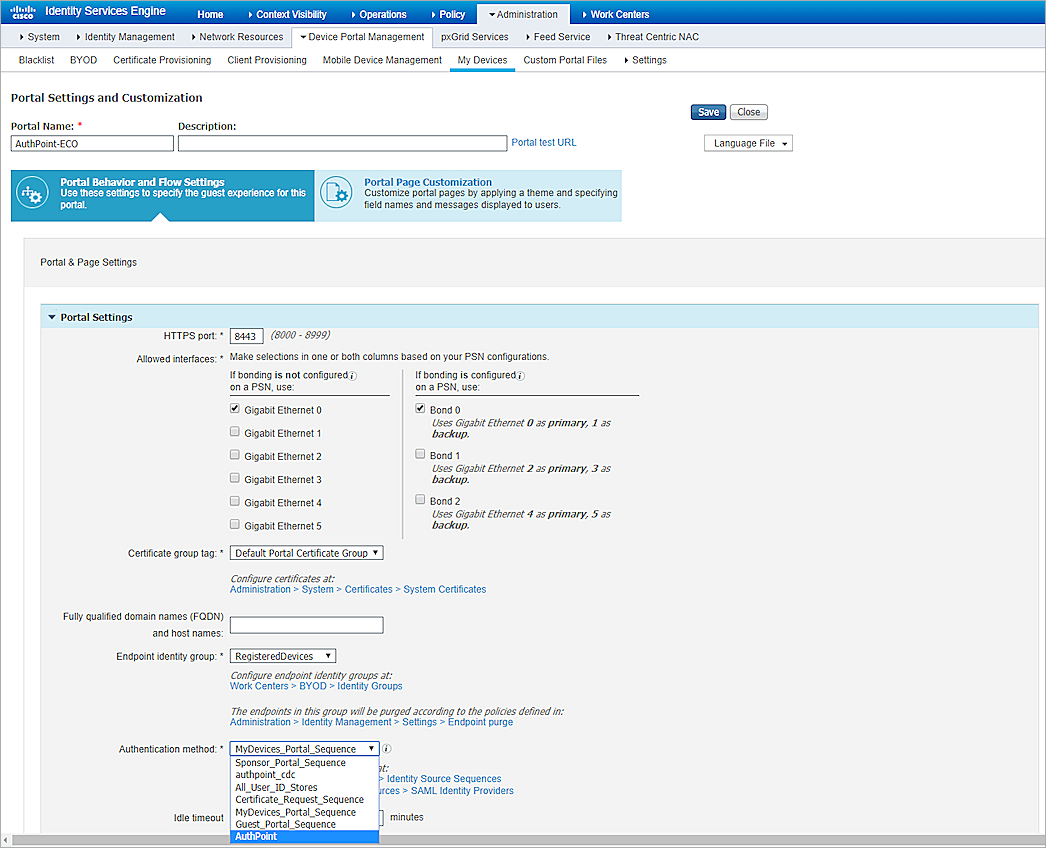Open Portal Page Customization tab

[x=468, y=195]
